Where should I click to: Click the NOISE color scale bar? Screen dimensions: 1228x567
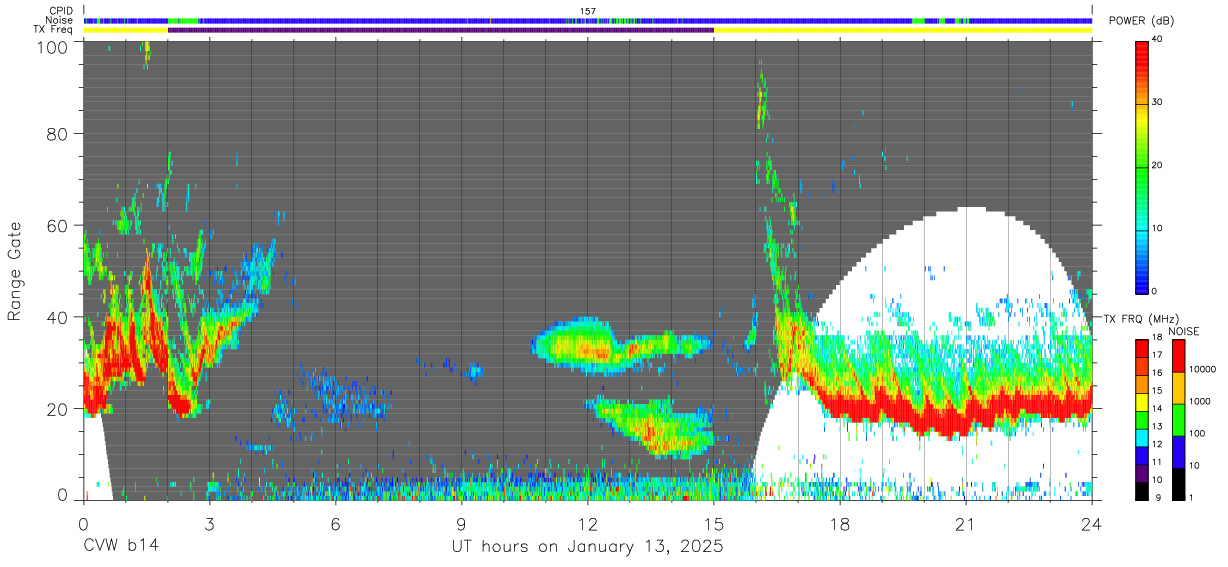[1179, 418]
